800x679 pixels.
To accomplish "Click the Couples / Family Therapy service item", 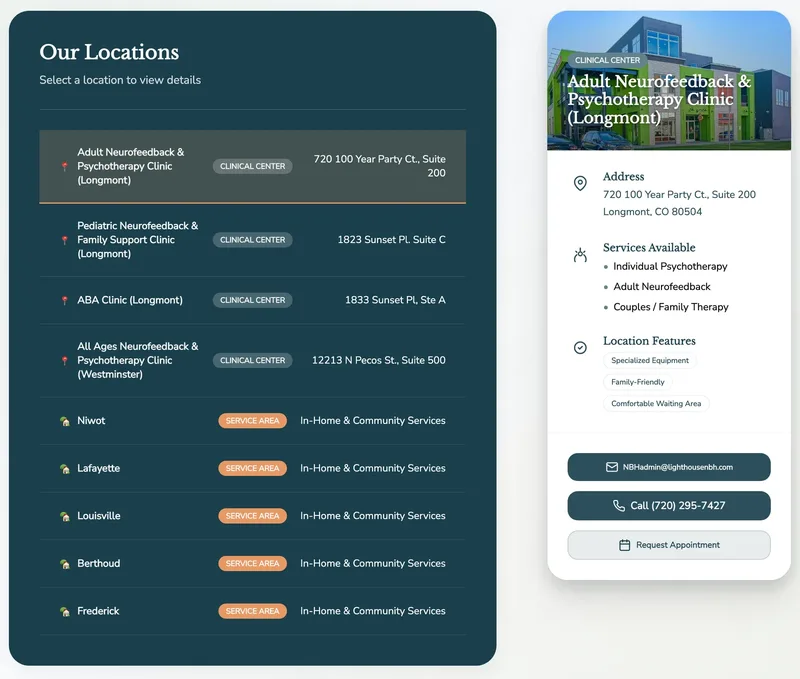I will coord(671,307).
